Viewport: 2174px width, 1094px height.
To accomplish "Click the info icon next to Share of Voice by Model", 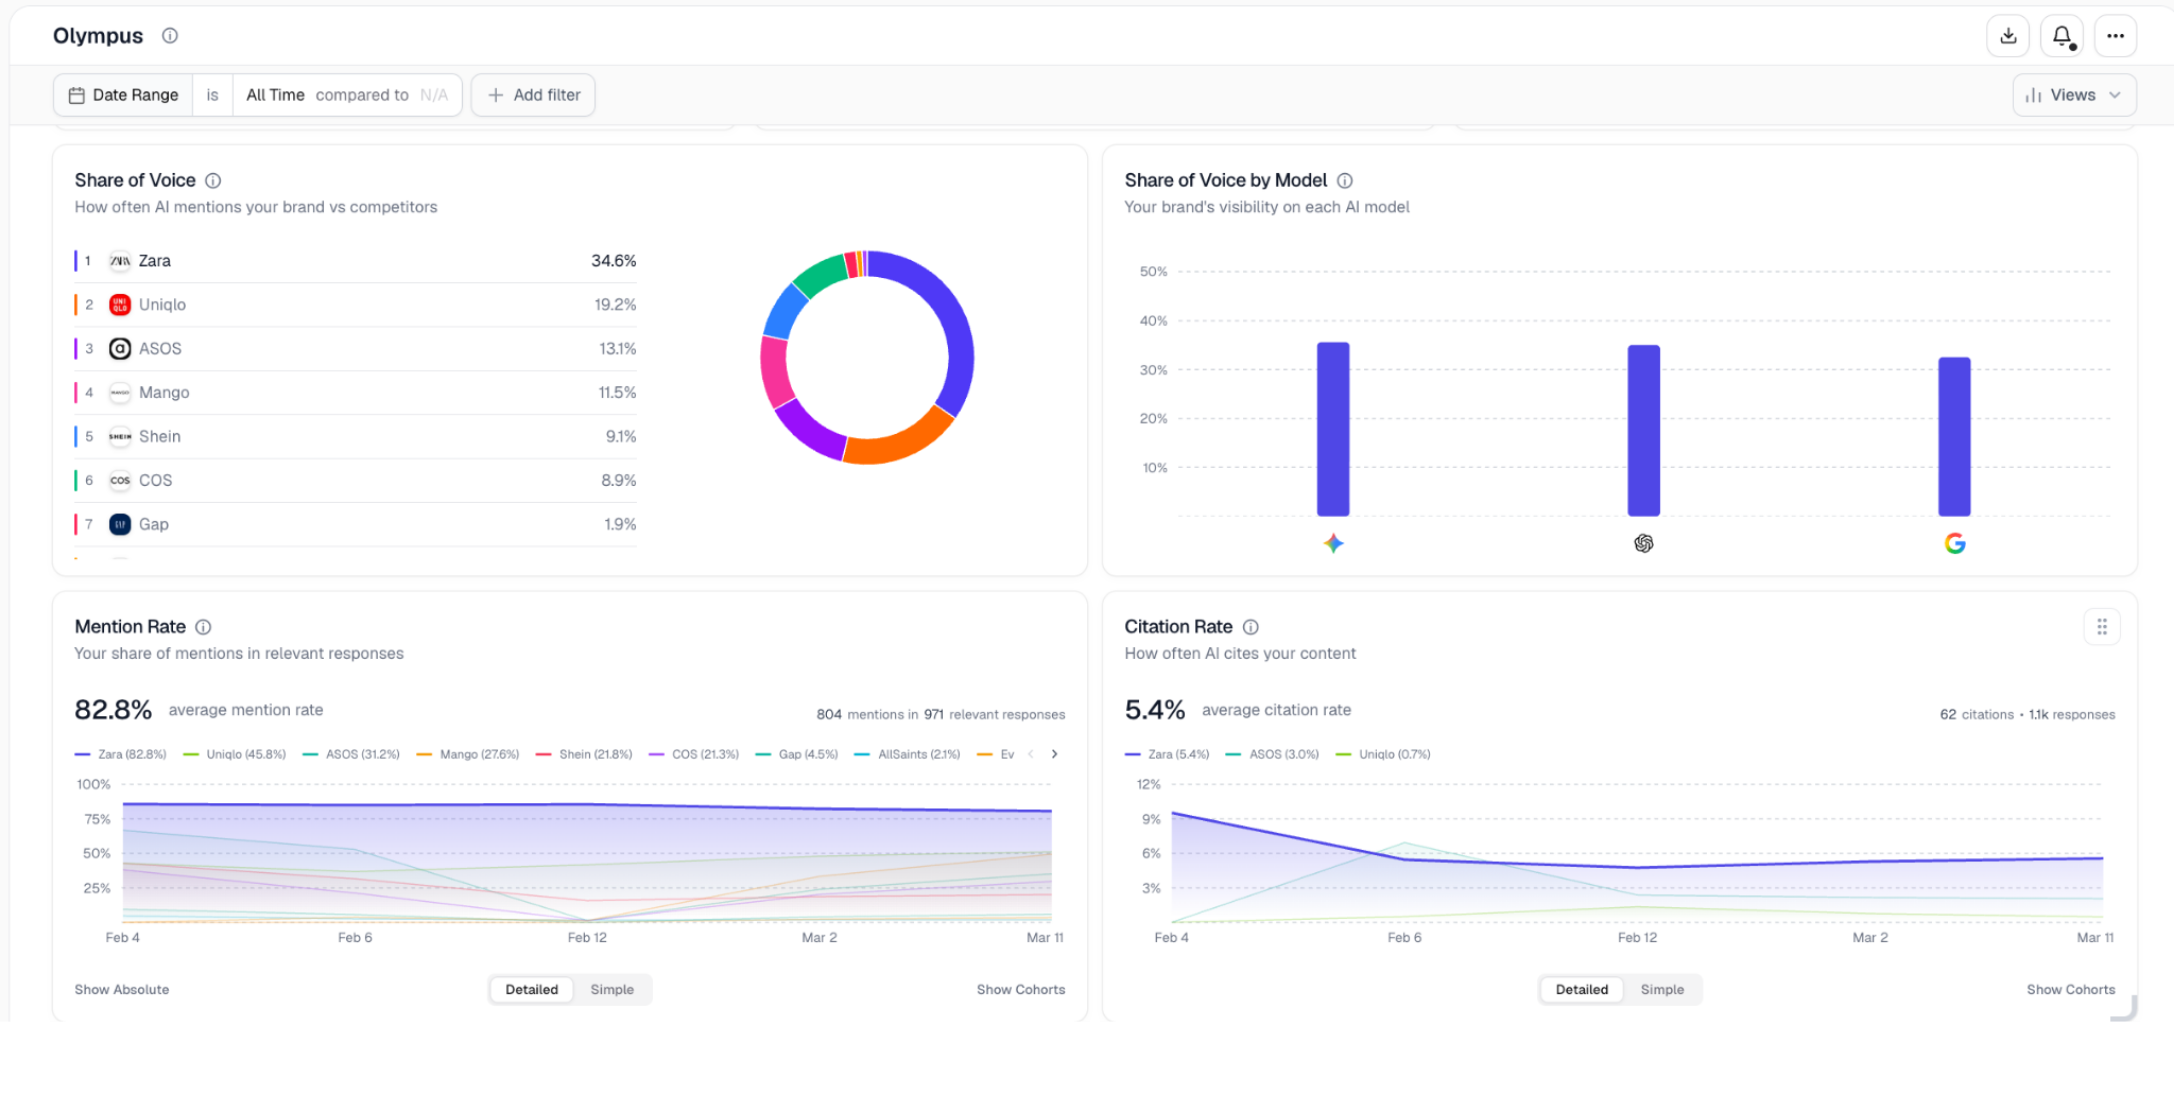I will point(1345,181).
